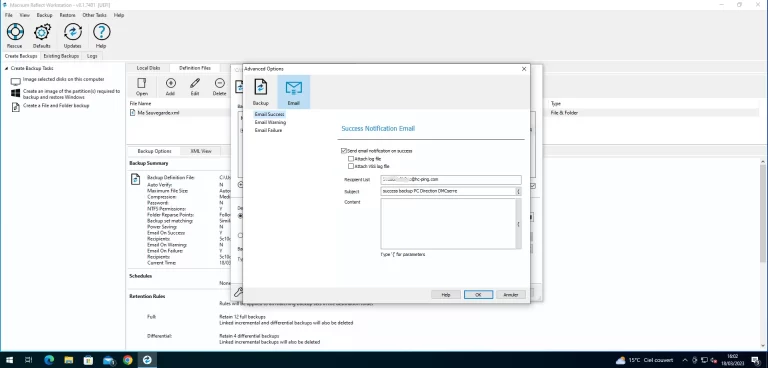Open Microsoft Store from taskbar

pyautogui.click(x=88, y=360)
